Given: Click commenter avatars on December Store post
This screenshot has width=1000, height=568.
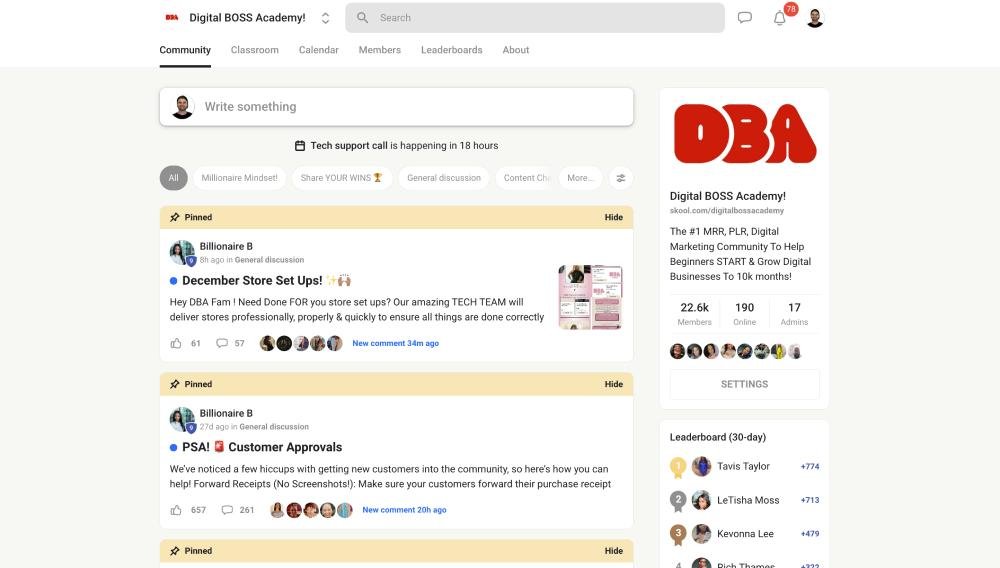Looking at the screenshot, I should [301, 344].
